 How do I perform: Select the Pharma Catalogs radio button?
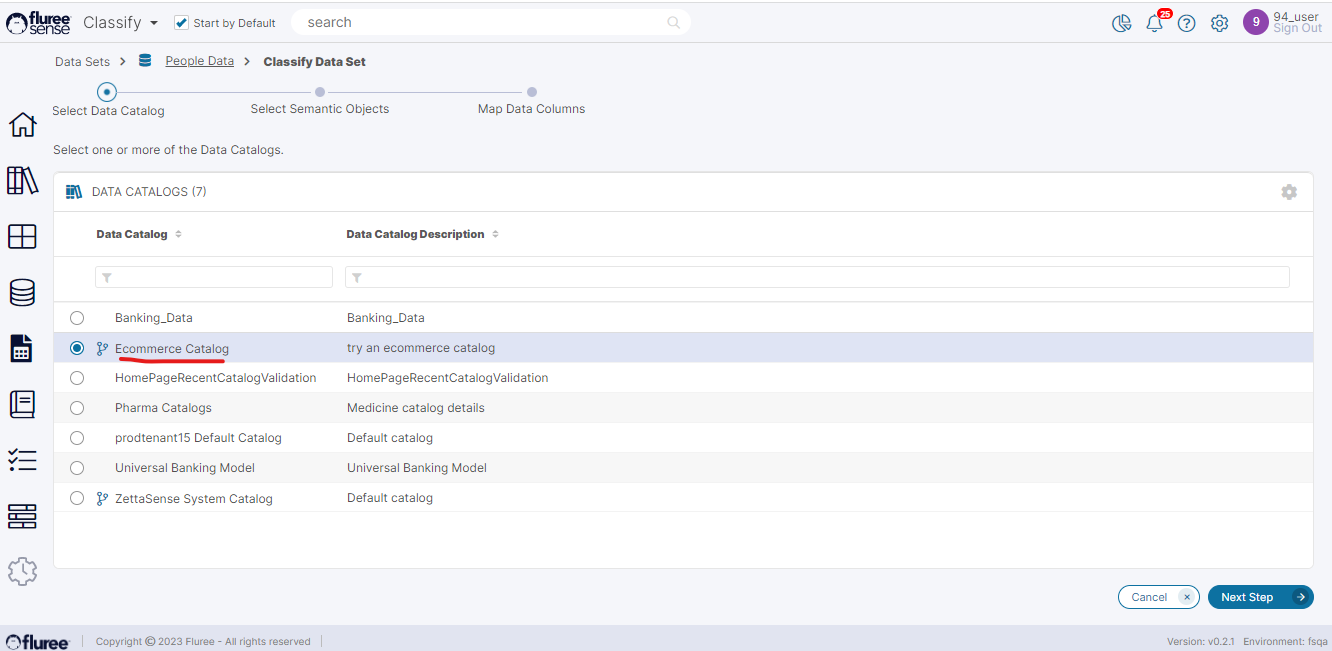point(77,408)
